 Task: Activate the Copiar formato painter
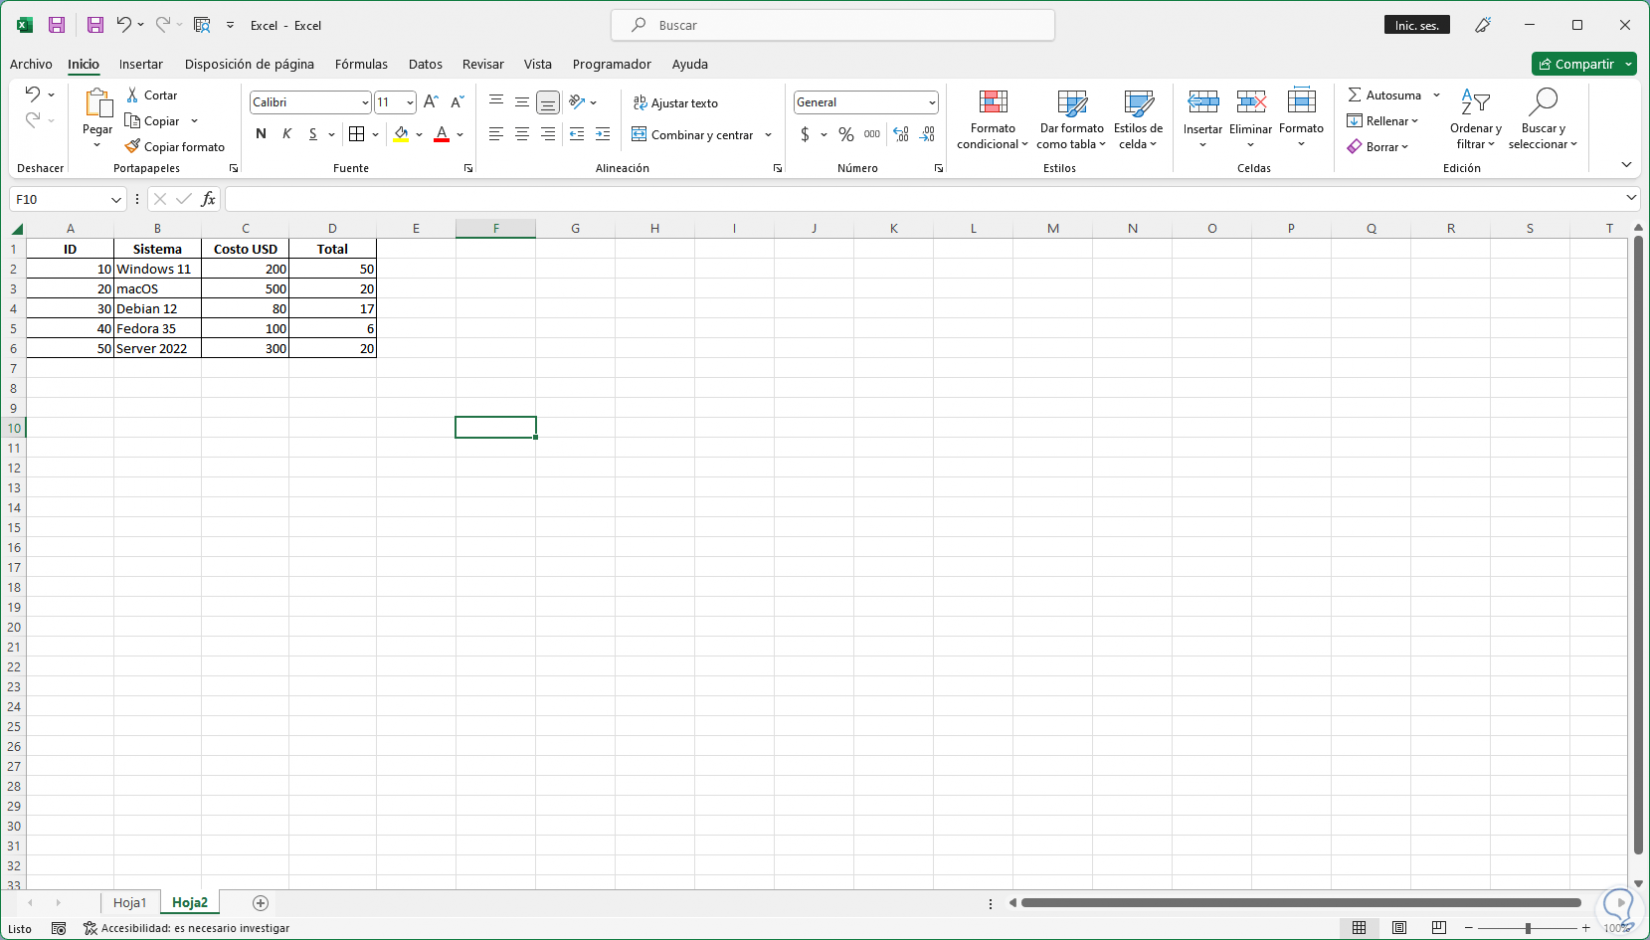coord(175,147)
